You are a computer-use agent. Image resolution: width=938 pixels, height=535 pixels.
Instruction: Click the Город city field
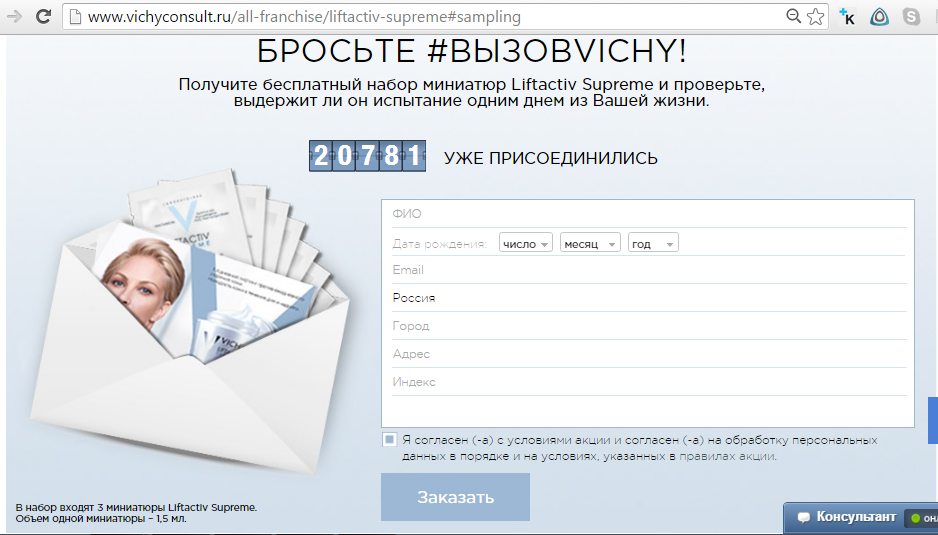pyautogui.click(x=649, y=326)
